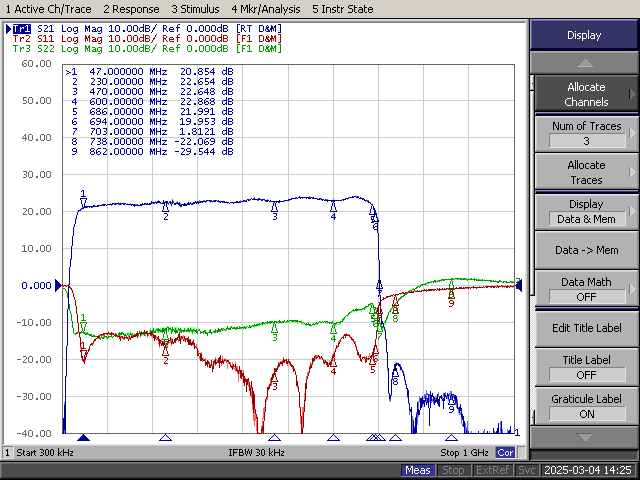This screenshot has height=480, width=640.
Task: Click marker 3 triangle on bottom axis
Action: pyautogui.click(x=274, y=438)
